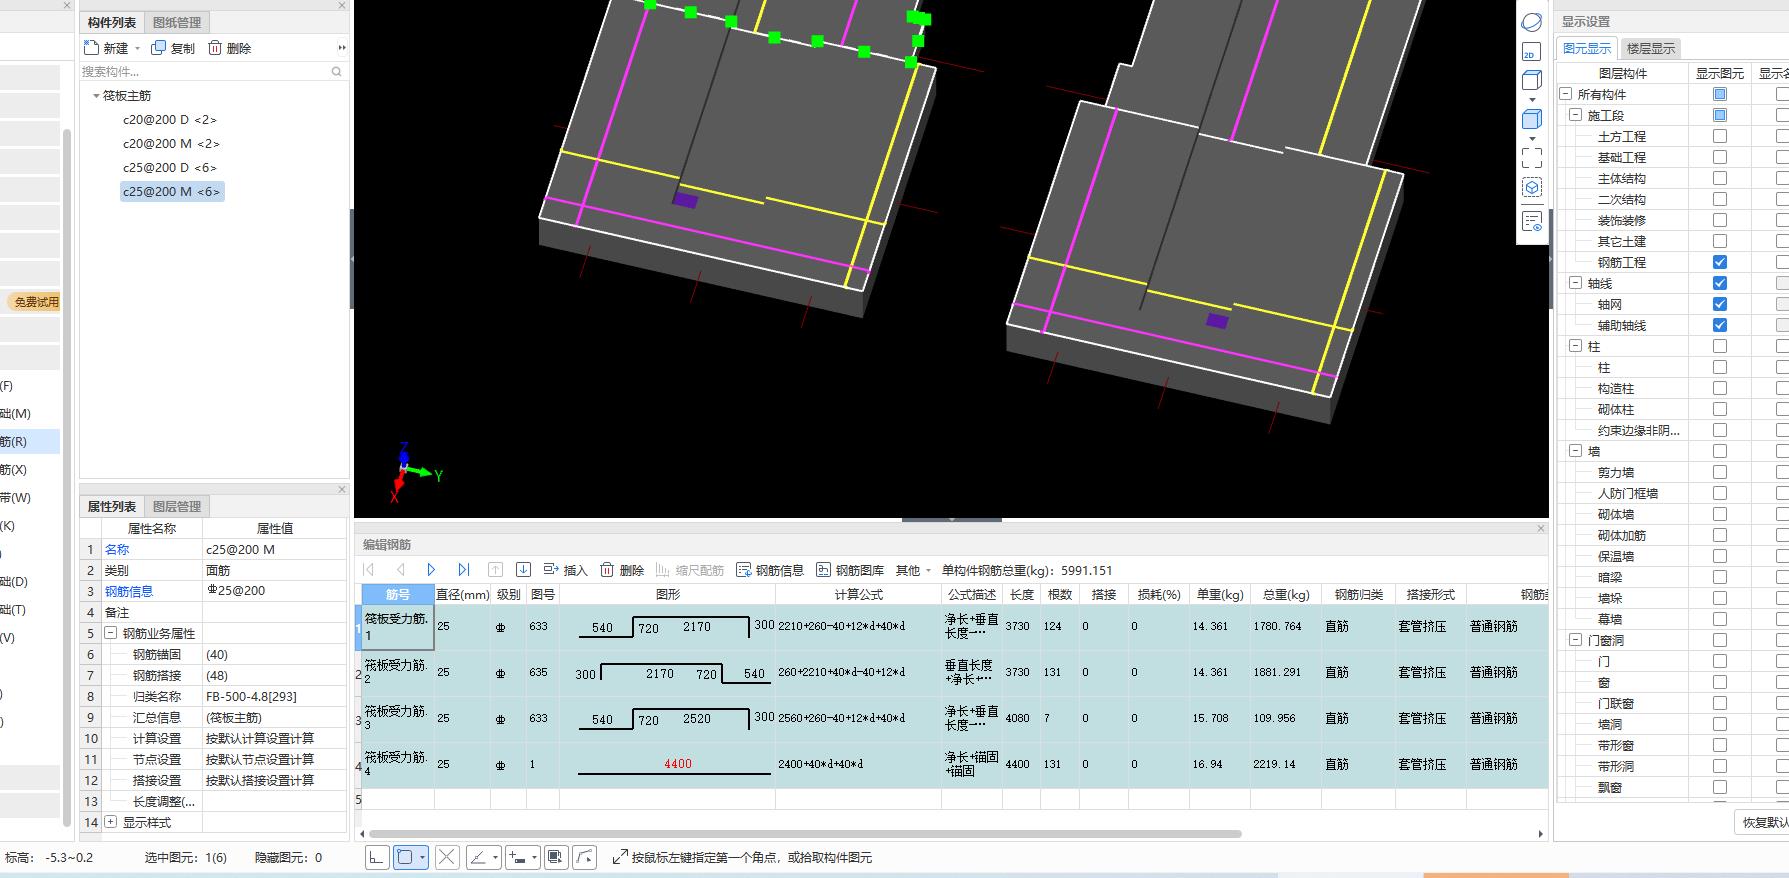Image resolution: width=1789 pixels, height=878 pixels.
Task: Click 删除 in the component list toolbar
Action: click(x=229, y=48)
